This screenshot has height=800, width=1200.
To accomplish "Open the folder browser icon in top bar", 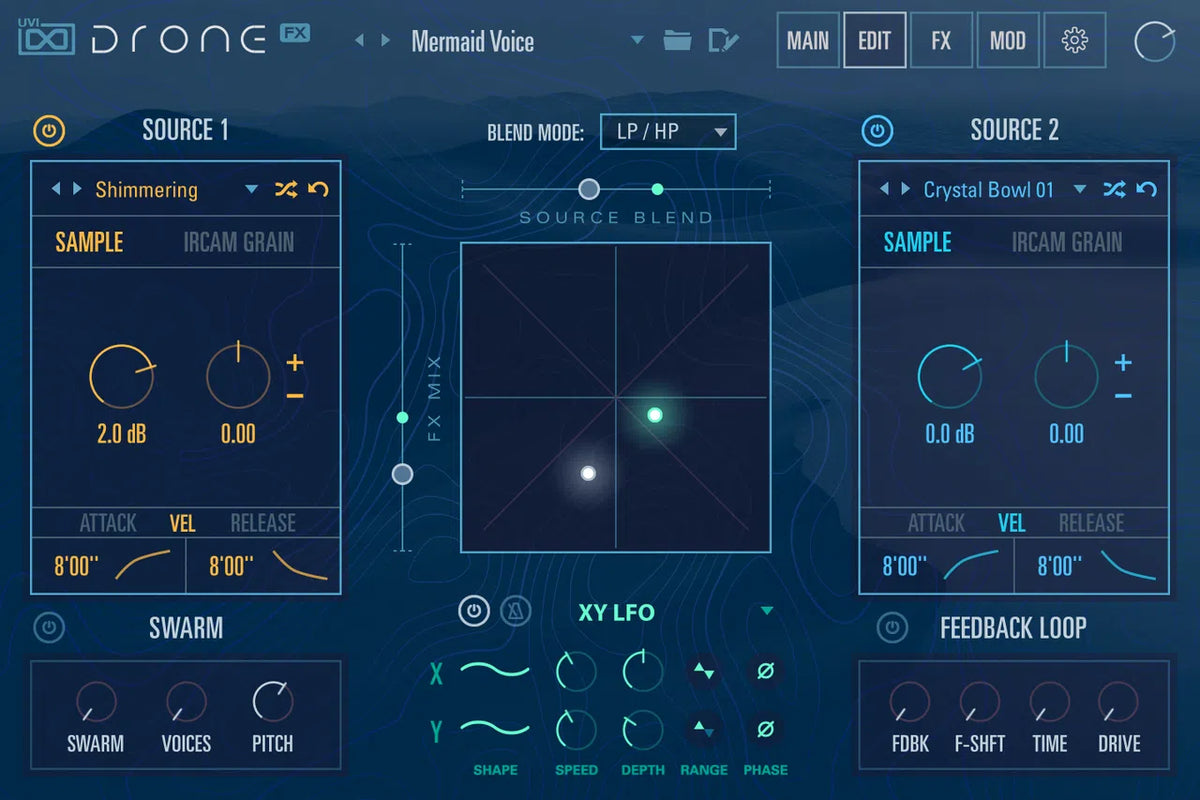I will [679, 40].
